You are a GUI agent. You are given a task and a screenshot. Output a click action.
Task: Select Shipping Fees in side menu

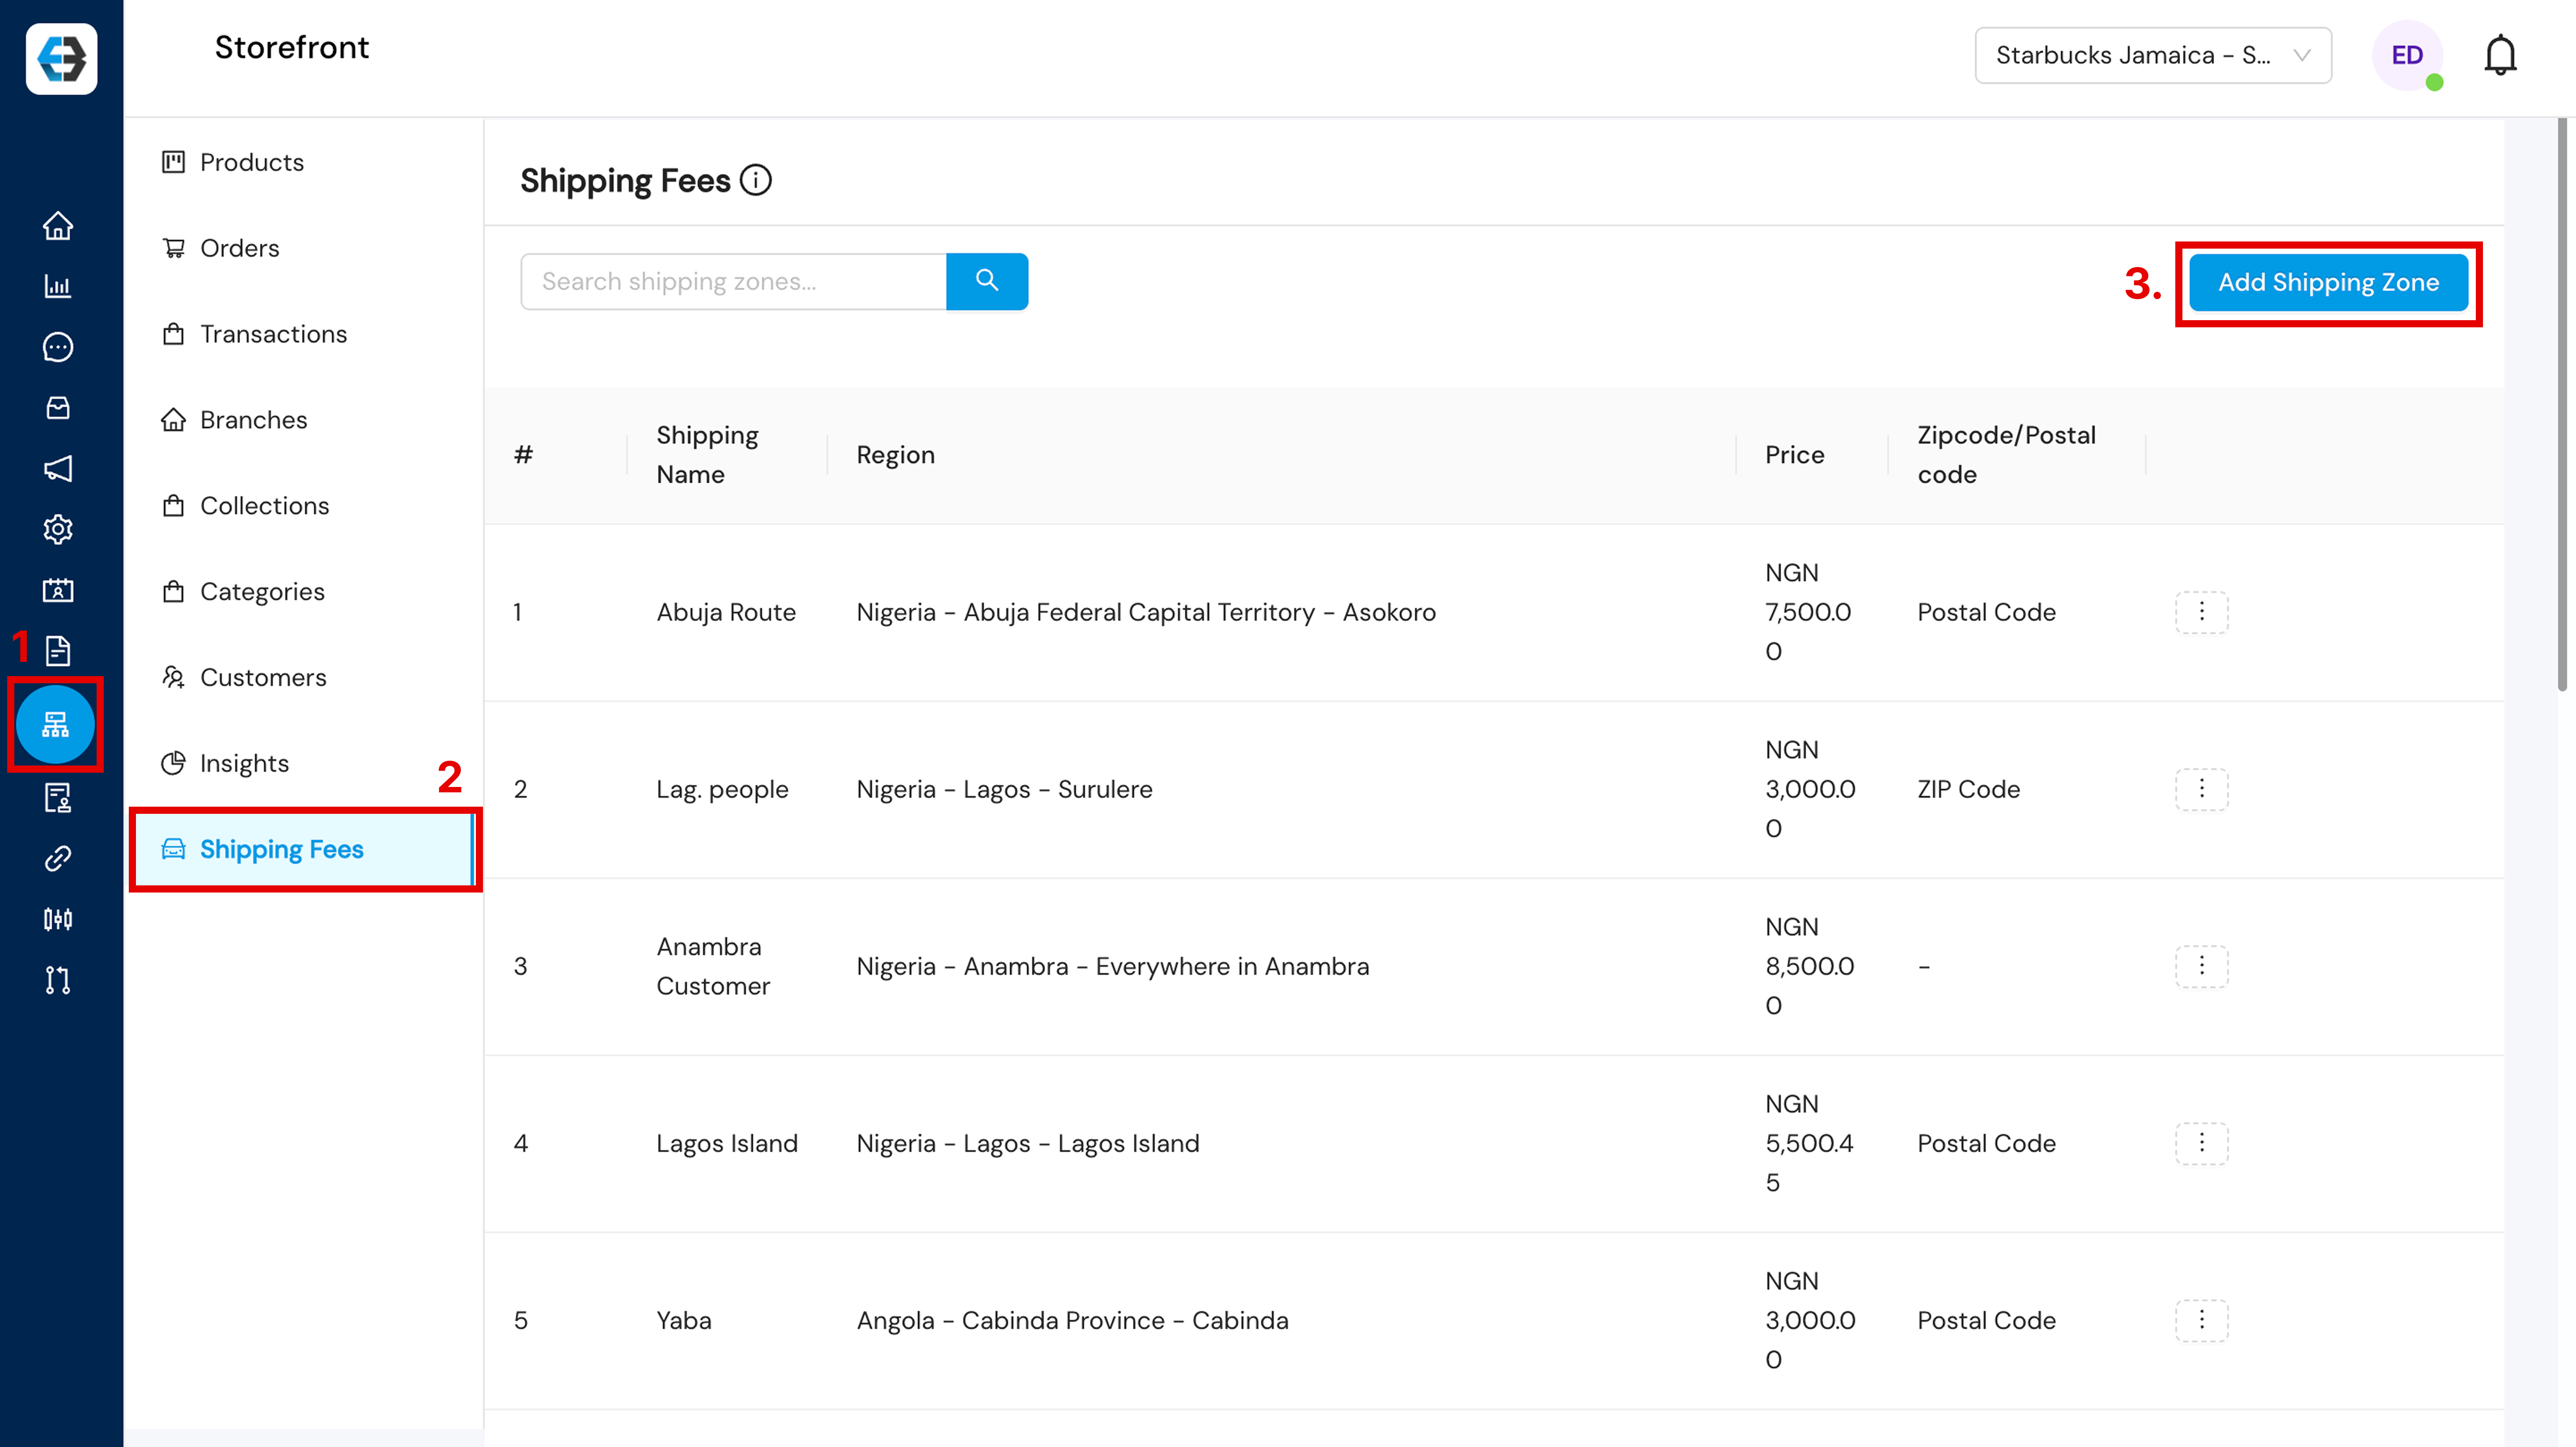click(x=281, y=849)
